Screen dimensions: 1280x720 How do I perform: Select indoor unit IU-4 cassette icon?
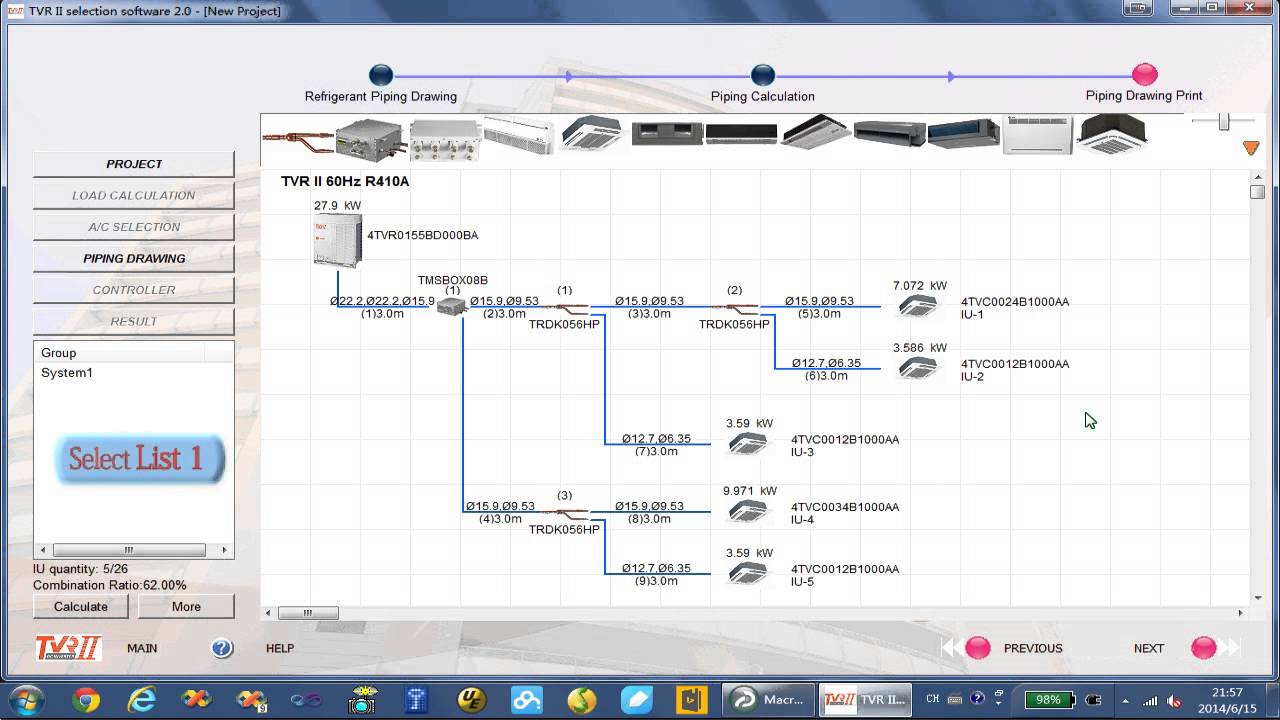747,512
